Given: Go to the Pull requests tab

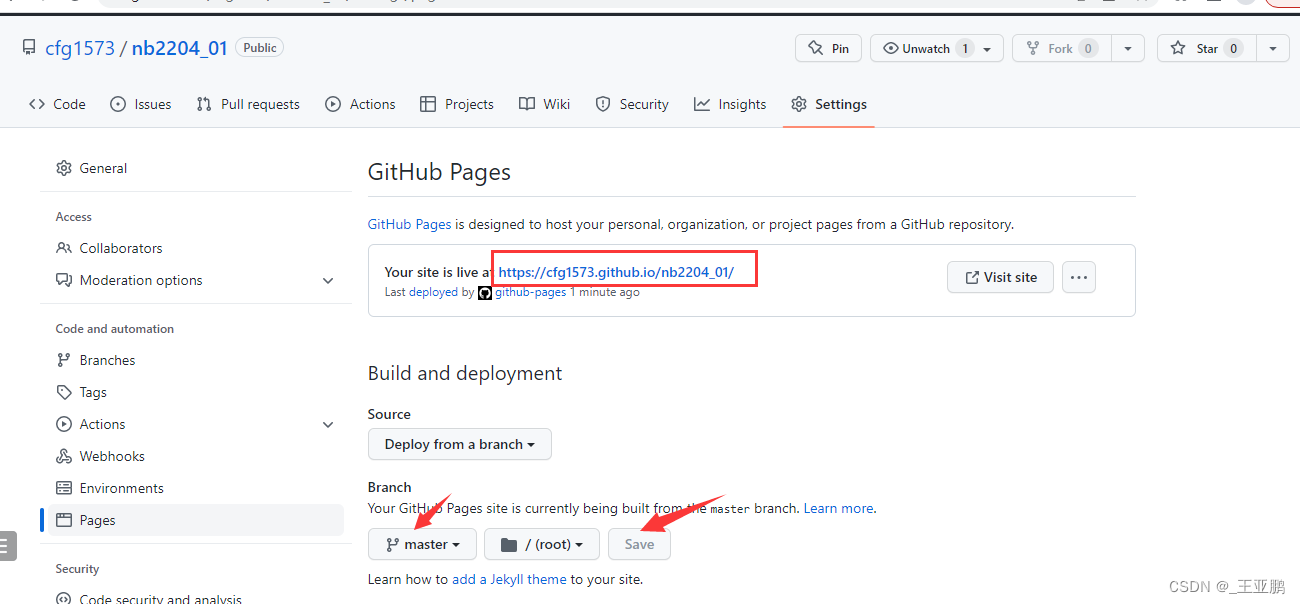Looking at the screenshot, I should (x=248, y=104).
